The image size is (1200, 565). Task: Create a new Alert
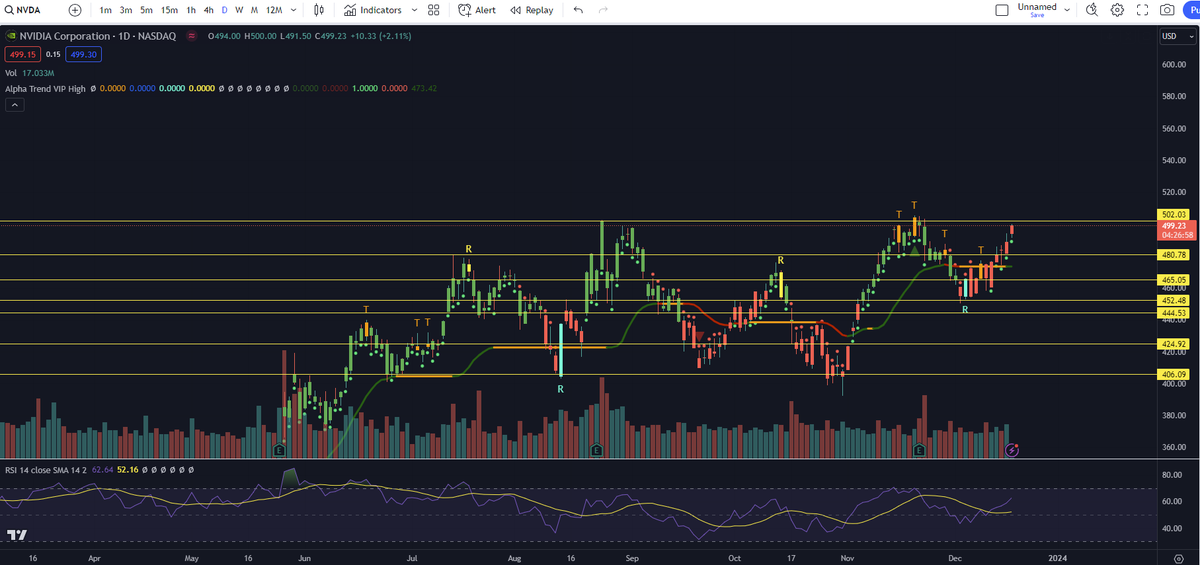(x=477, y=10)
